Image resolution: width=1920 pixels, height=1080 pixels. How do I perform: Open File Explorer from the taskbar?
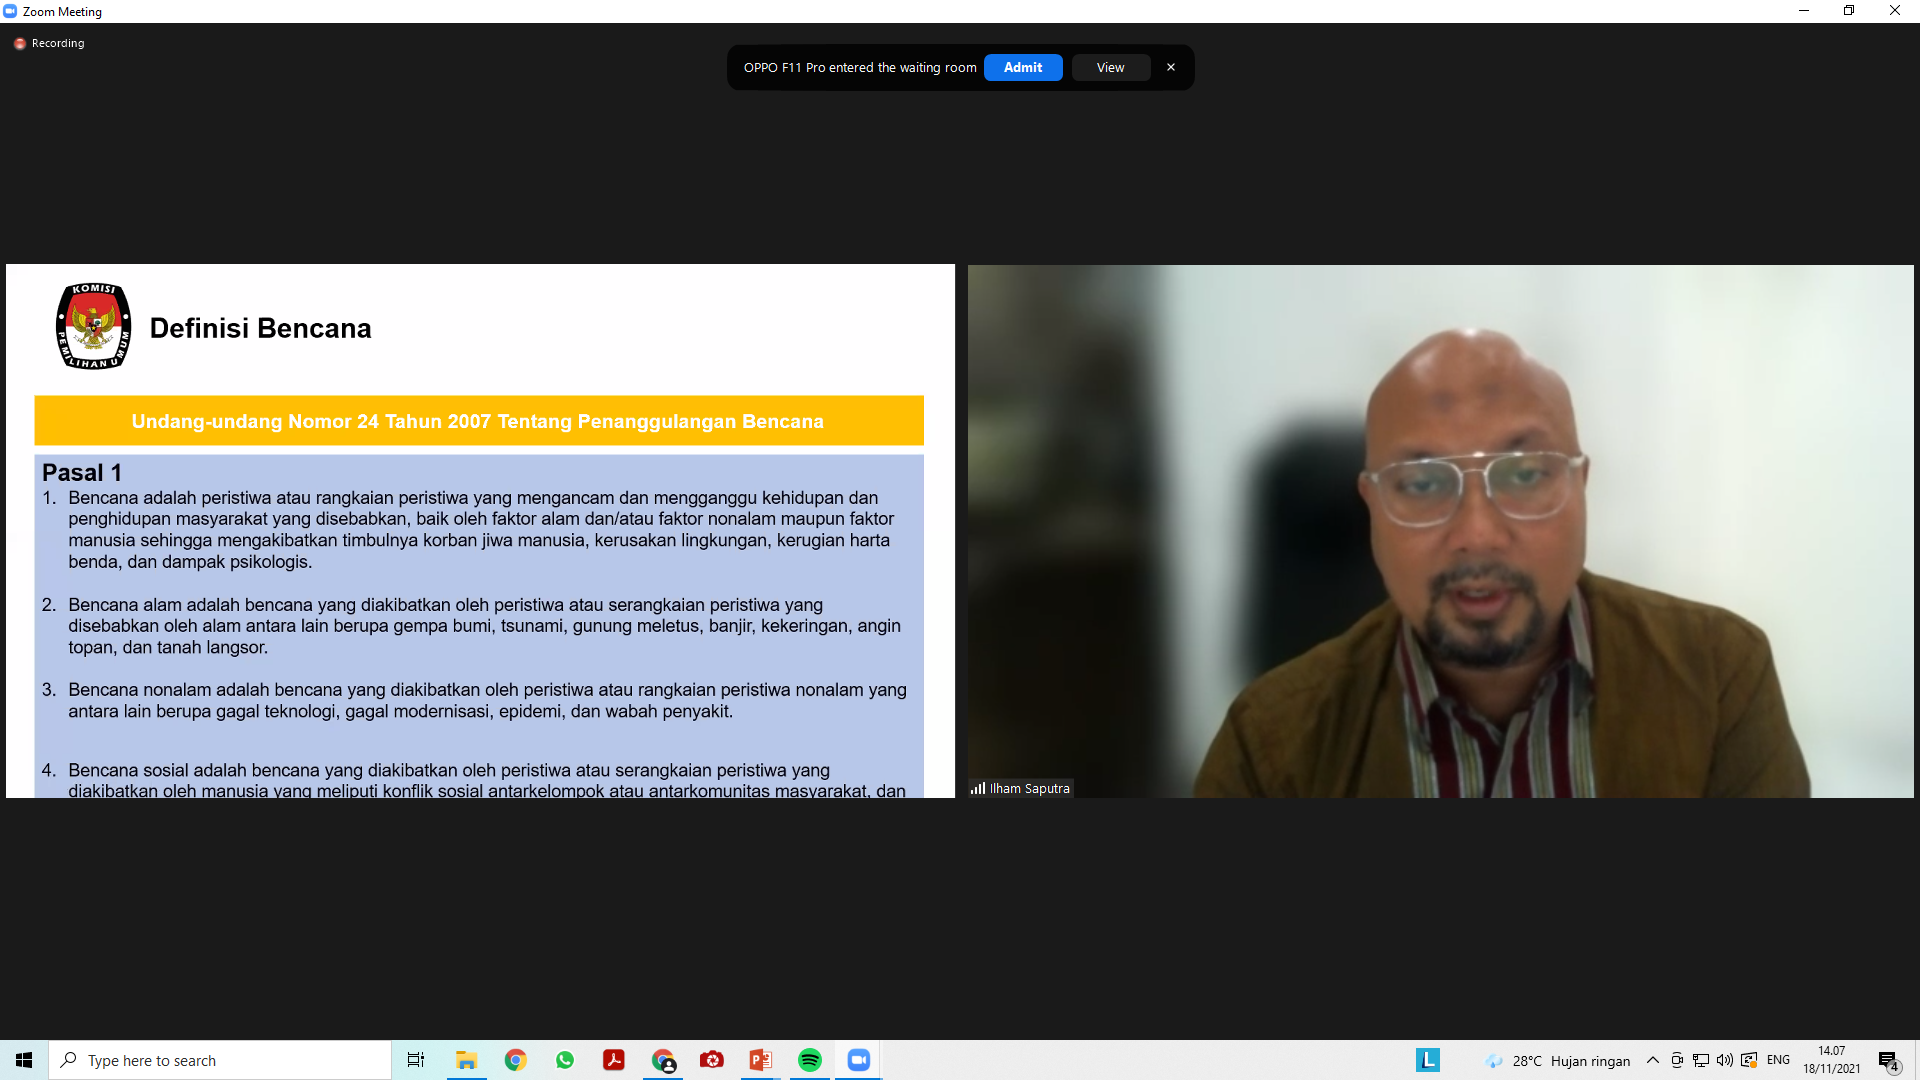(466, 1060)
